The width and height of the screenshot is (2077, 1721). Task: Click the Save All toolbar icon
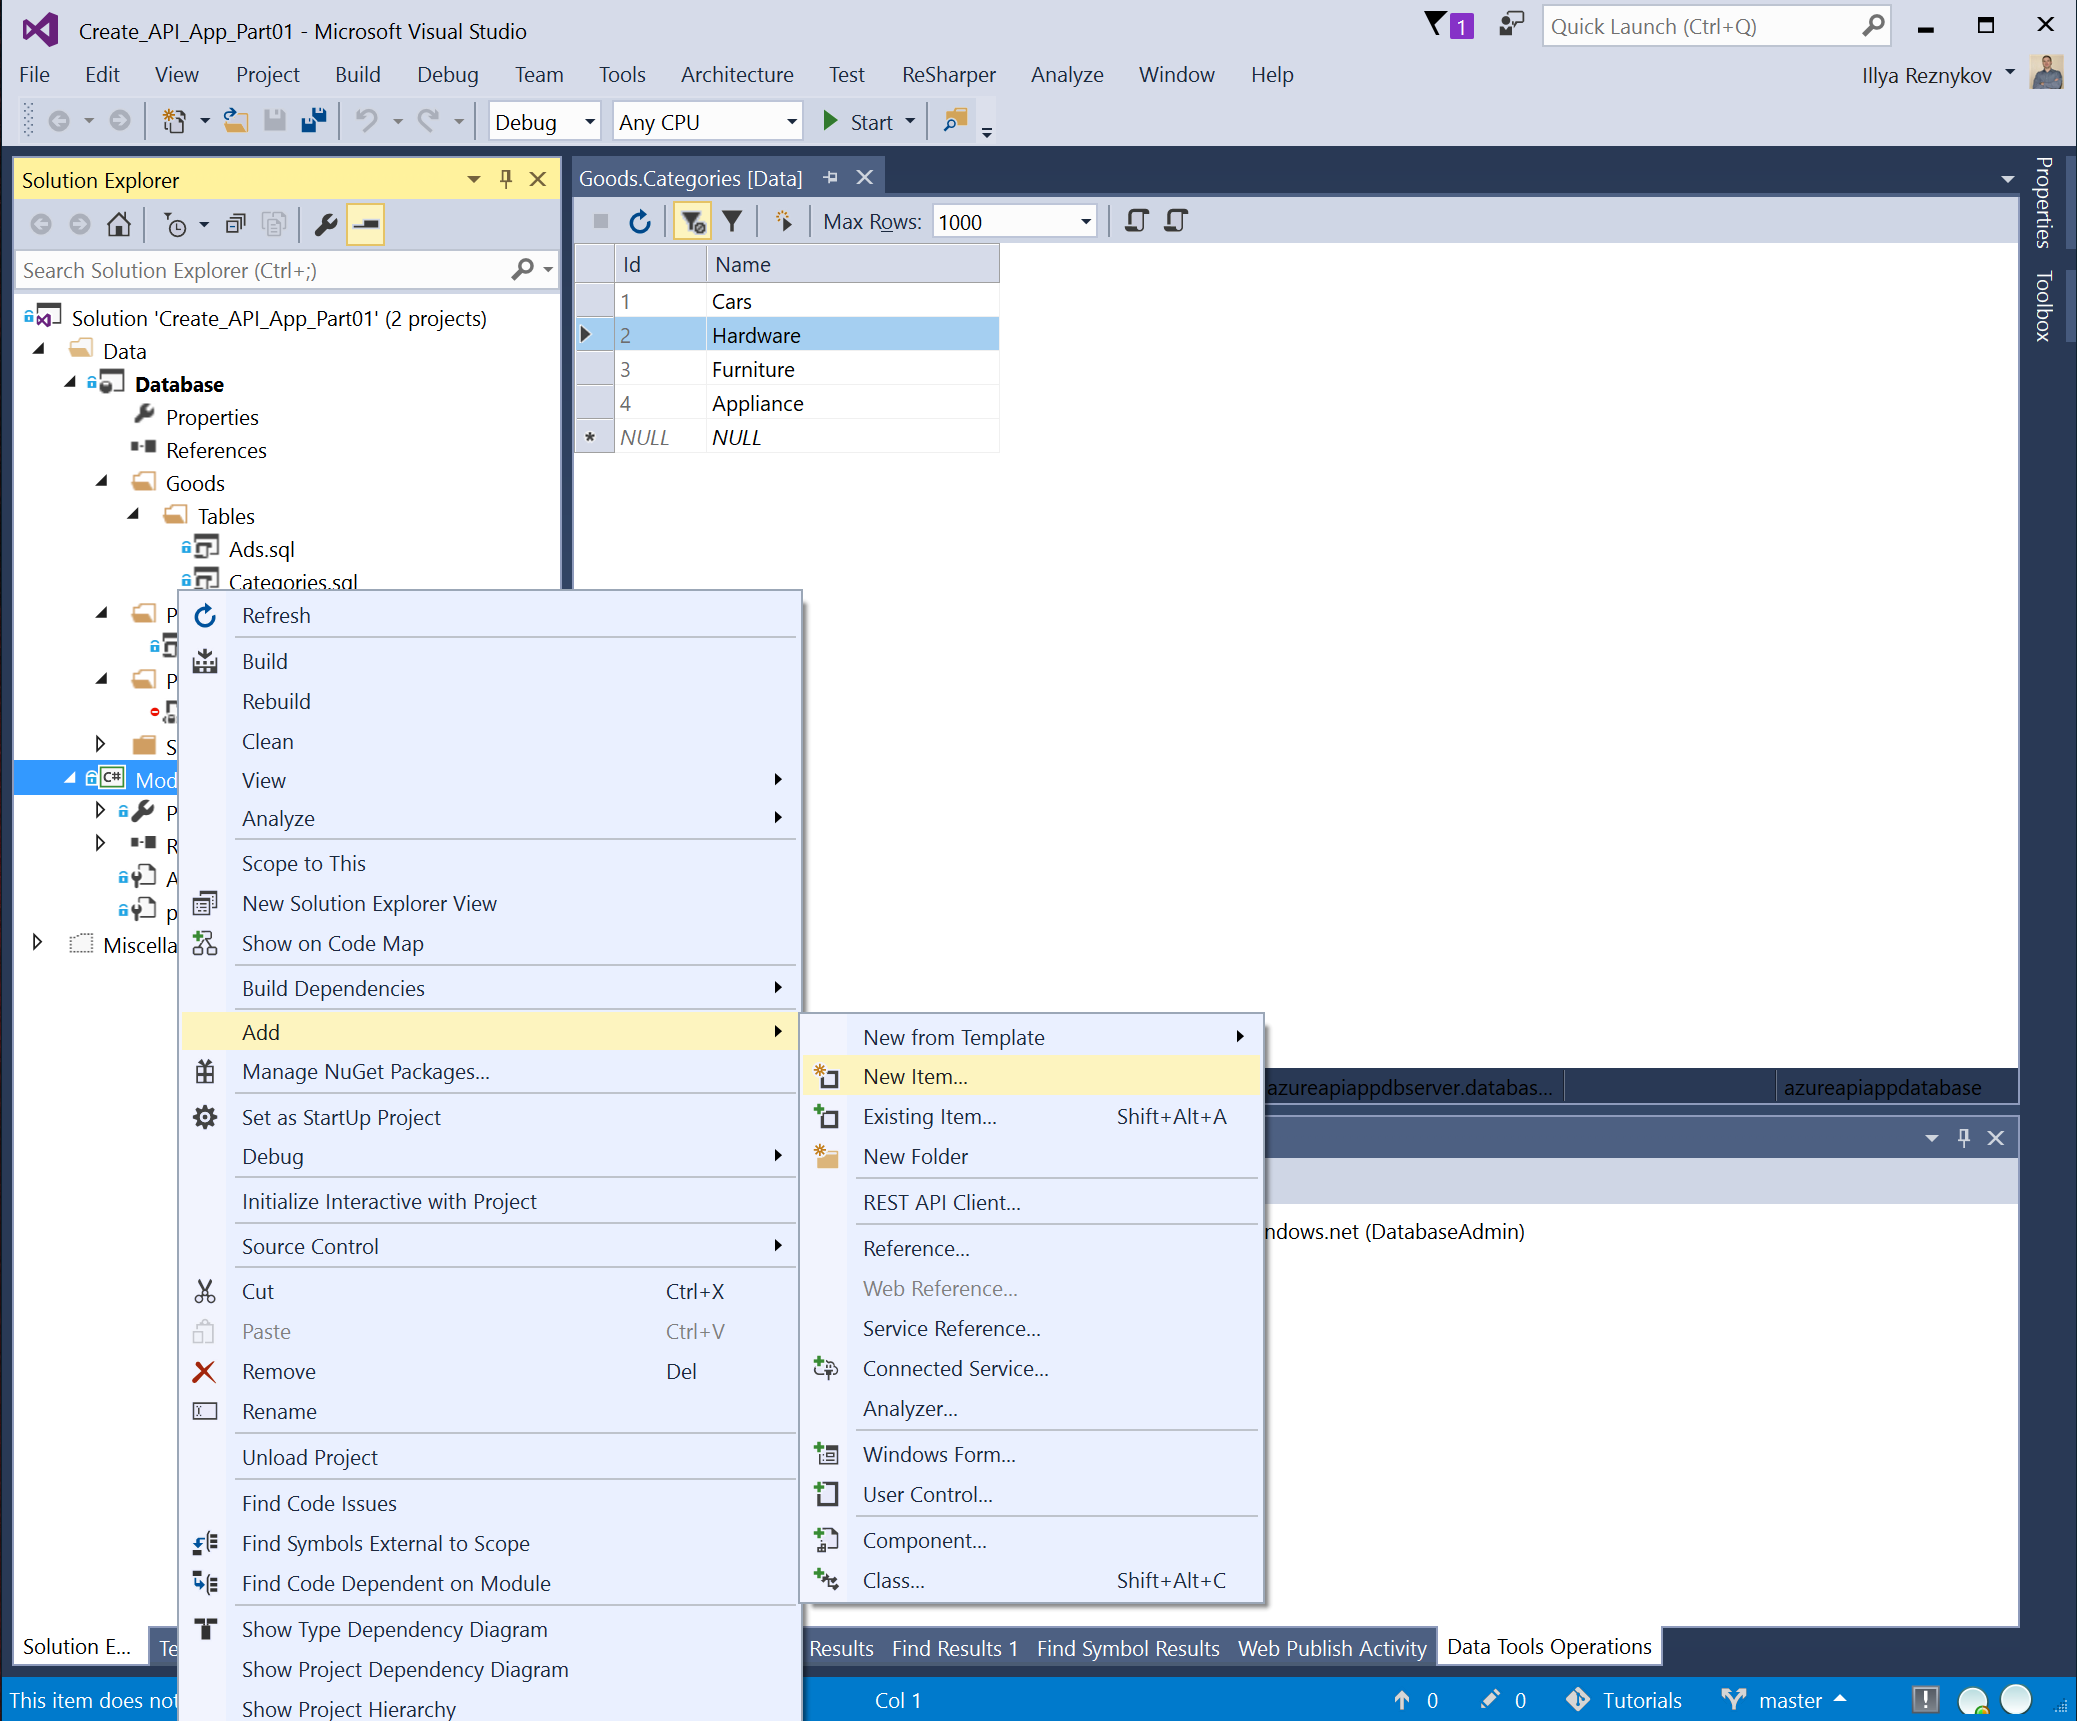click(314, 122)
